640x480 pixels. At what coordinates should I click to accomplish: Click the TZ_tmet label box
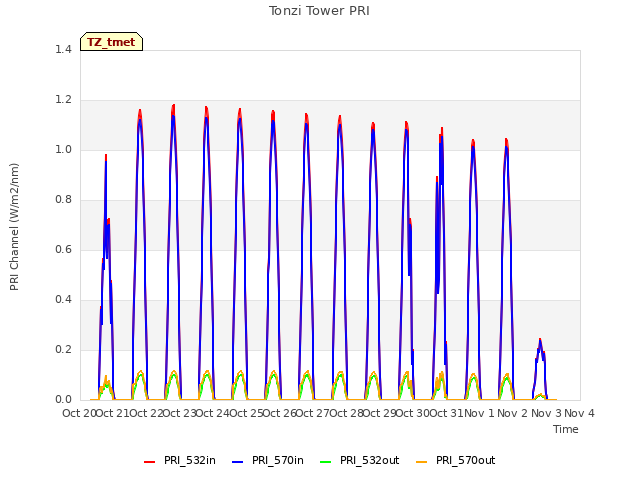111,42
